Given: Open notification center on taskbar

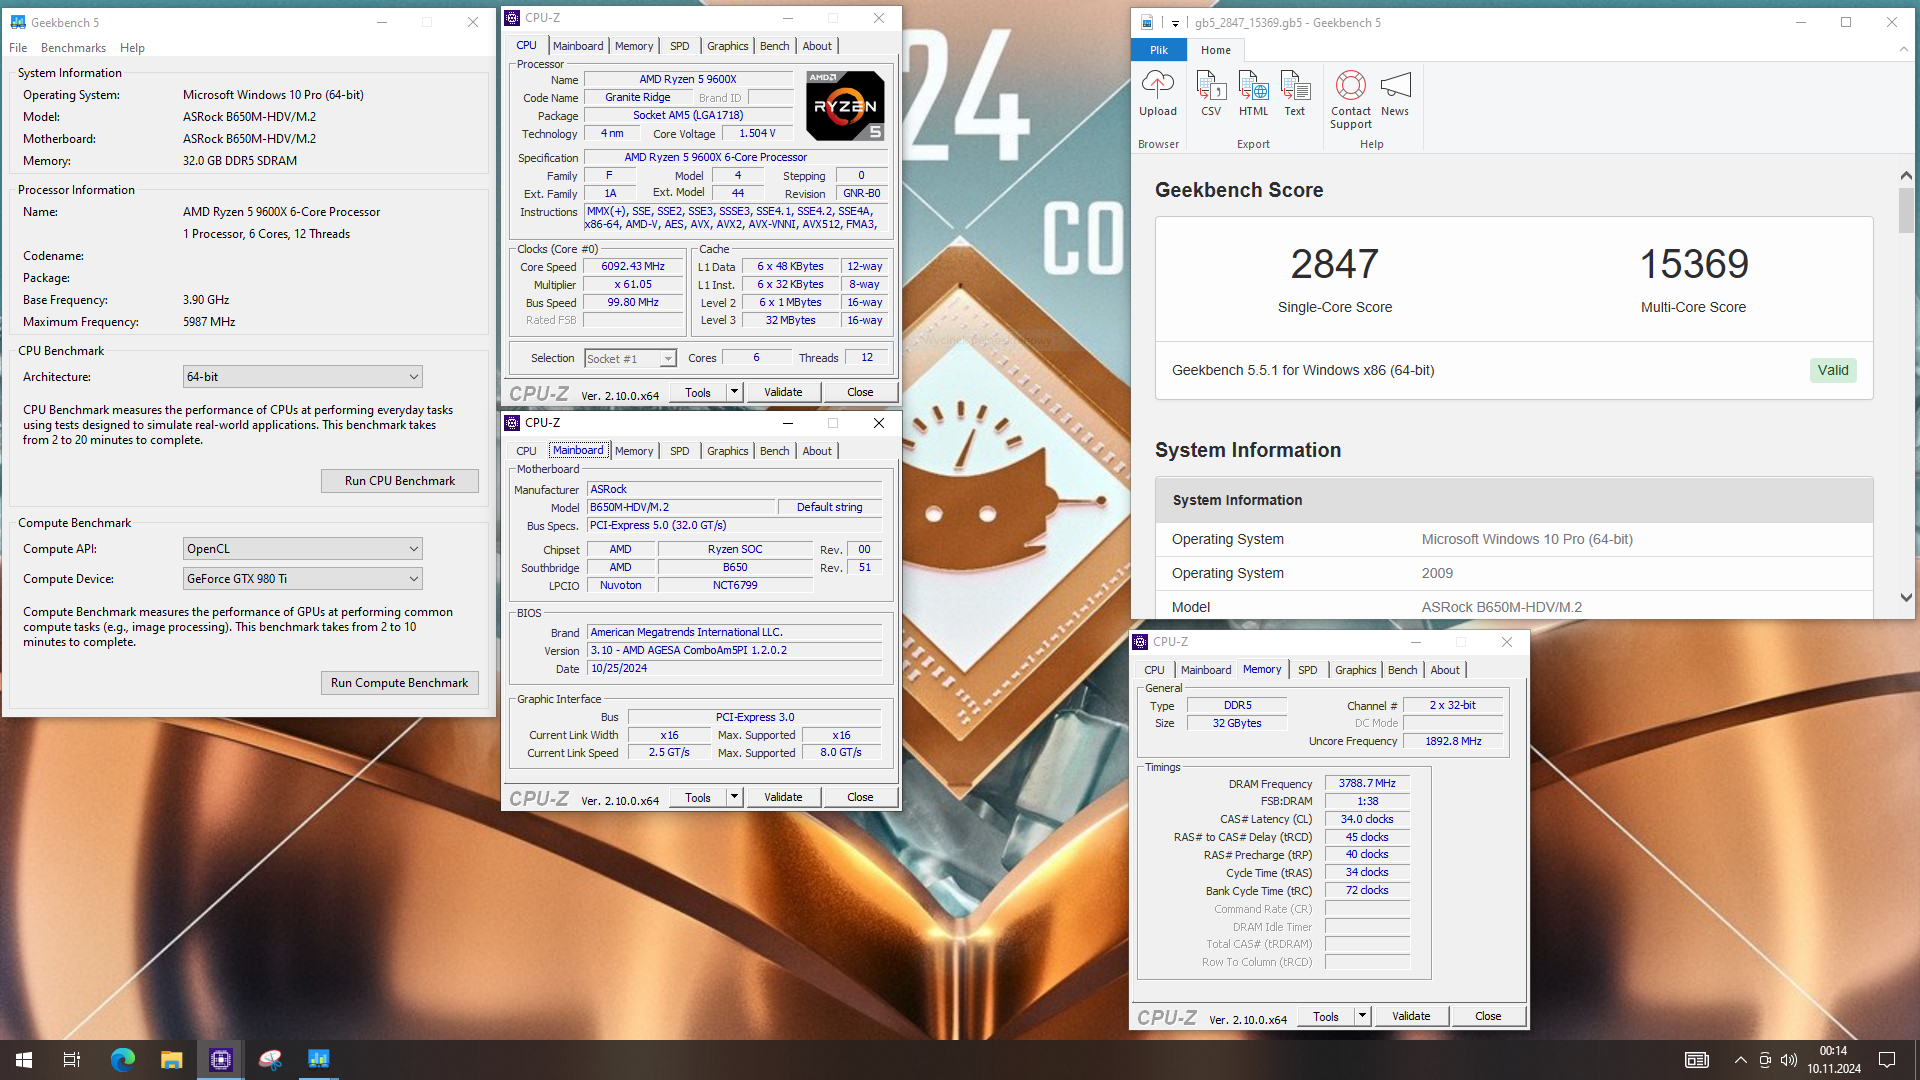Looking at the screenshot, I should click(x=1887, y=1060).
